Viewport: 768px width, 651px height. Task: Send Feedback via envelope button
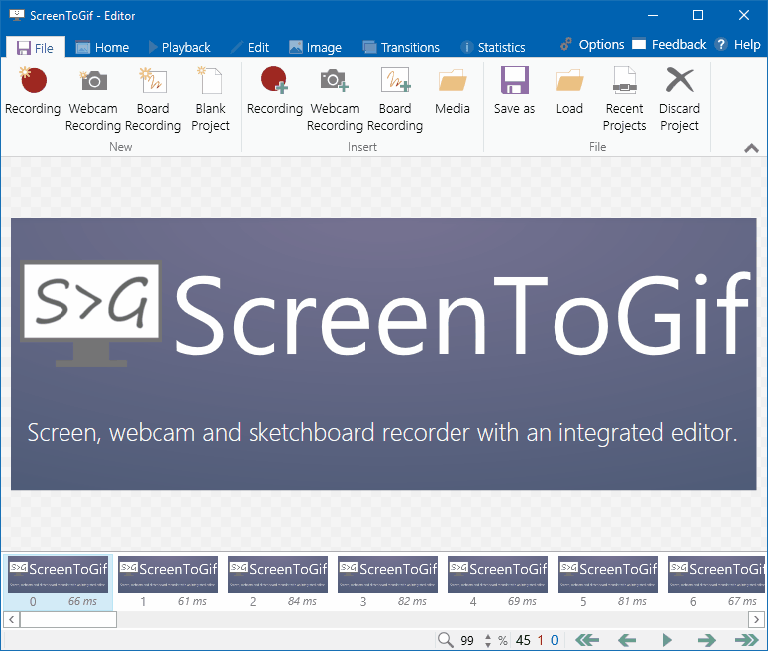coord(669,45)
